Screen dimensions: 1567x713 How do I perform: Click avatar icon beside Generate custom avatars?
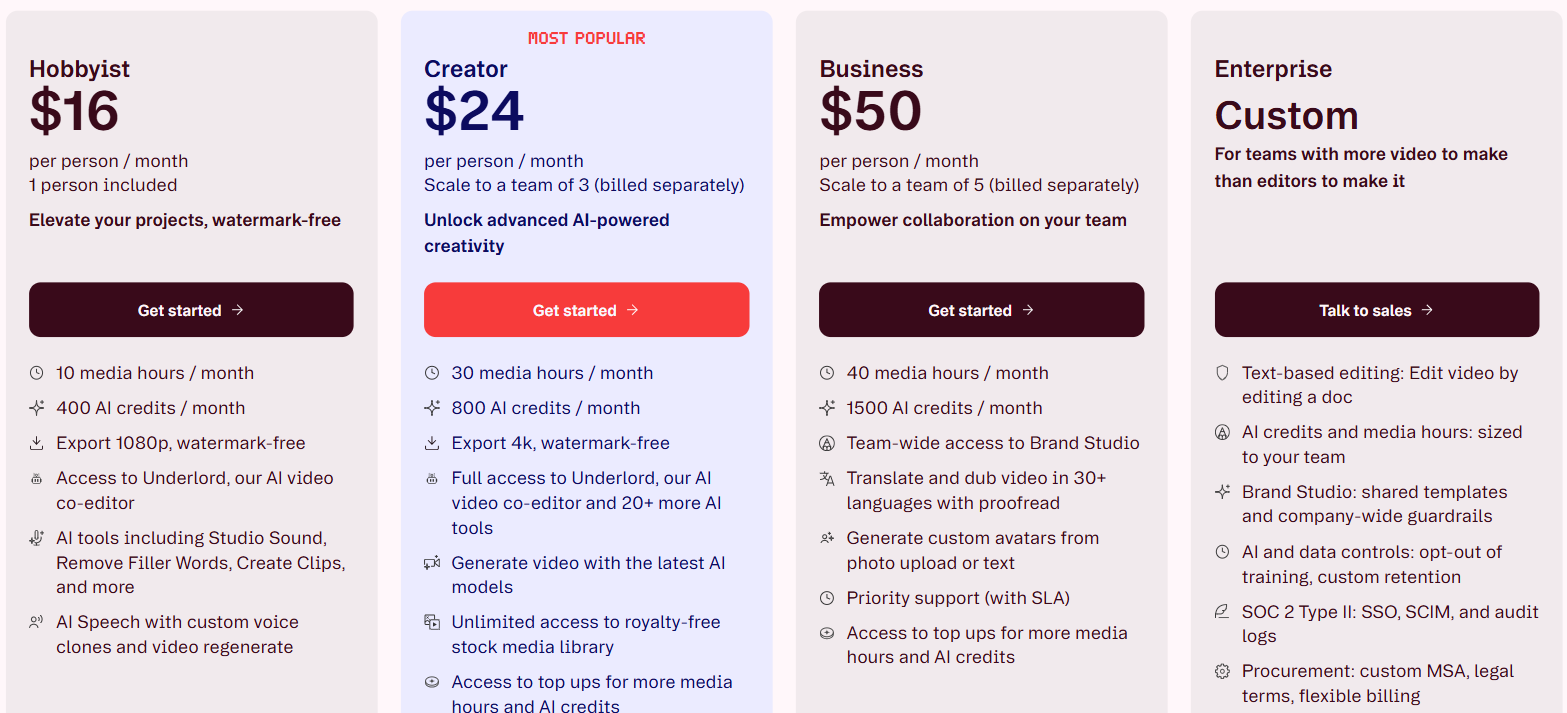point(827,538)
